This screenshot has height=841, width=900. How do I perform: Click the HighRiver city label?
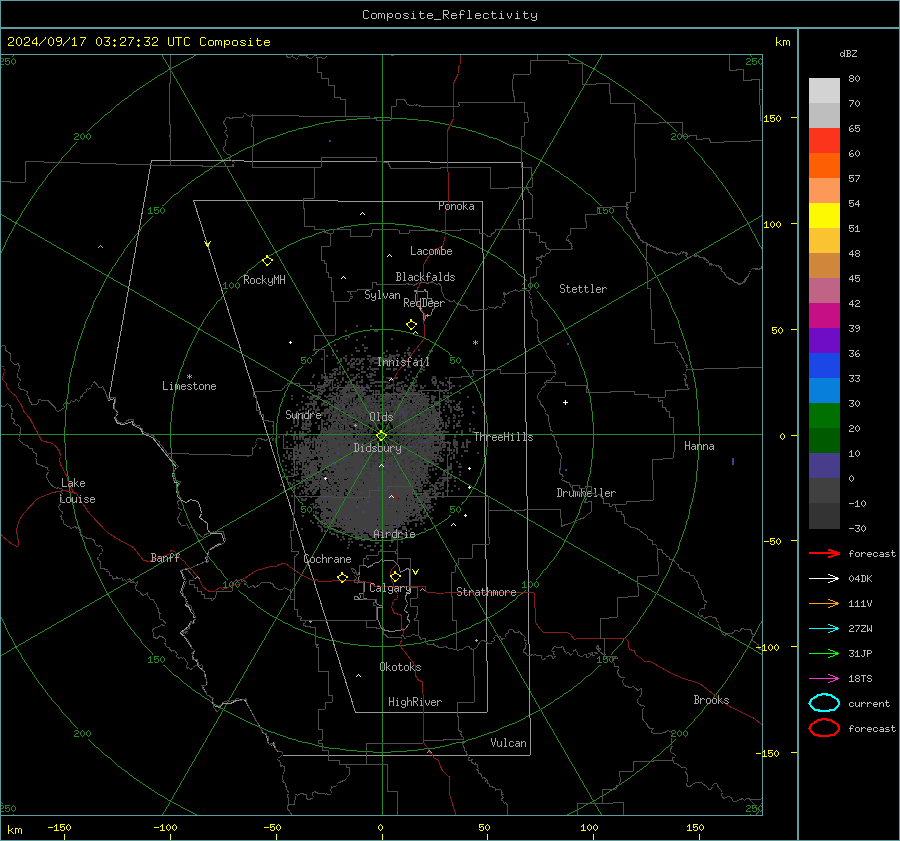click(x=415, y=702)
